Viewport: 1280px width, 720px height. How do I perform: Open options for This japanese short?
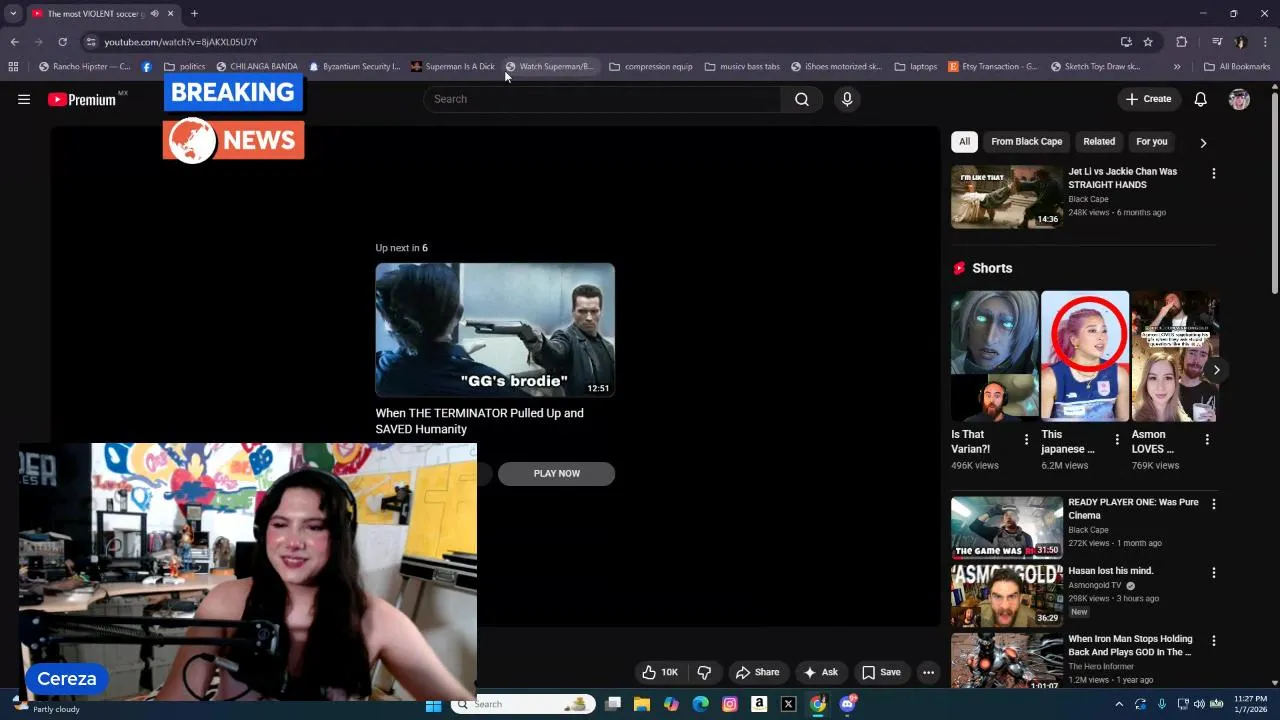point(1117,439)
